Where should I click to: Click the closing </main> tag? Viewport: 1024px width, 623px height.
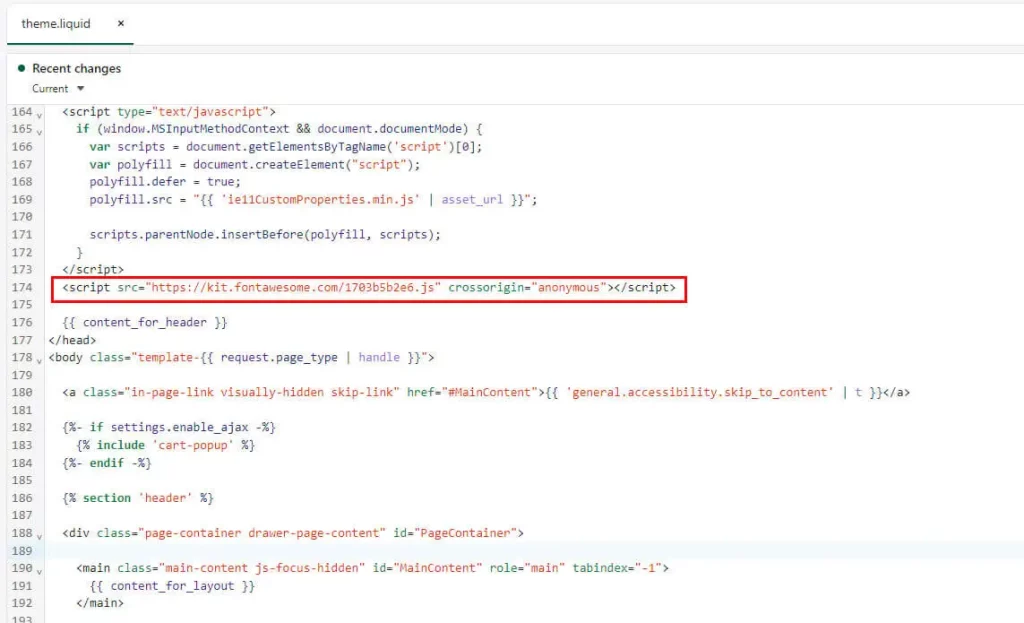pos(100,603)
